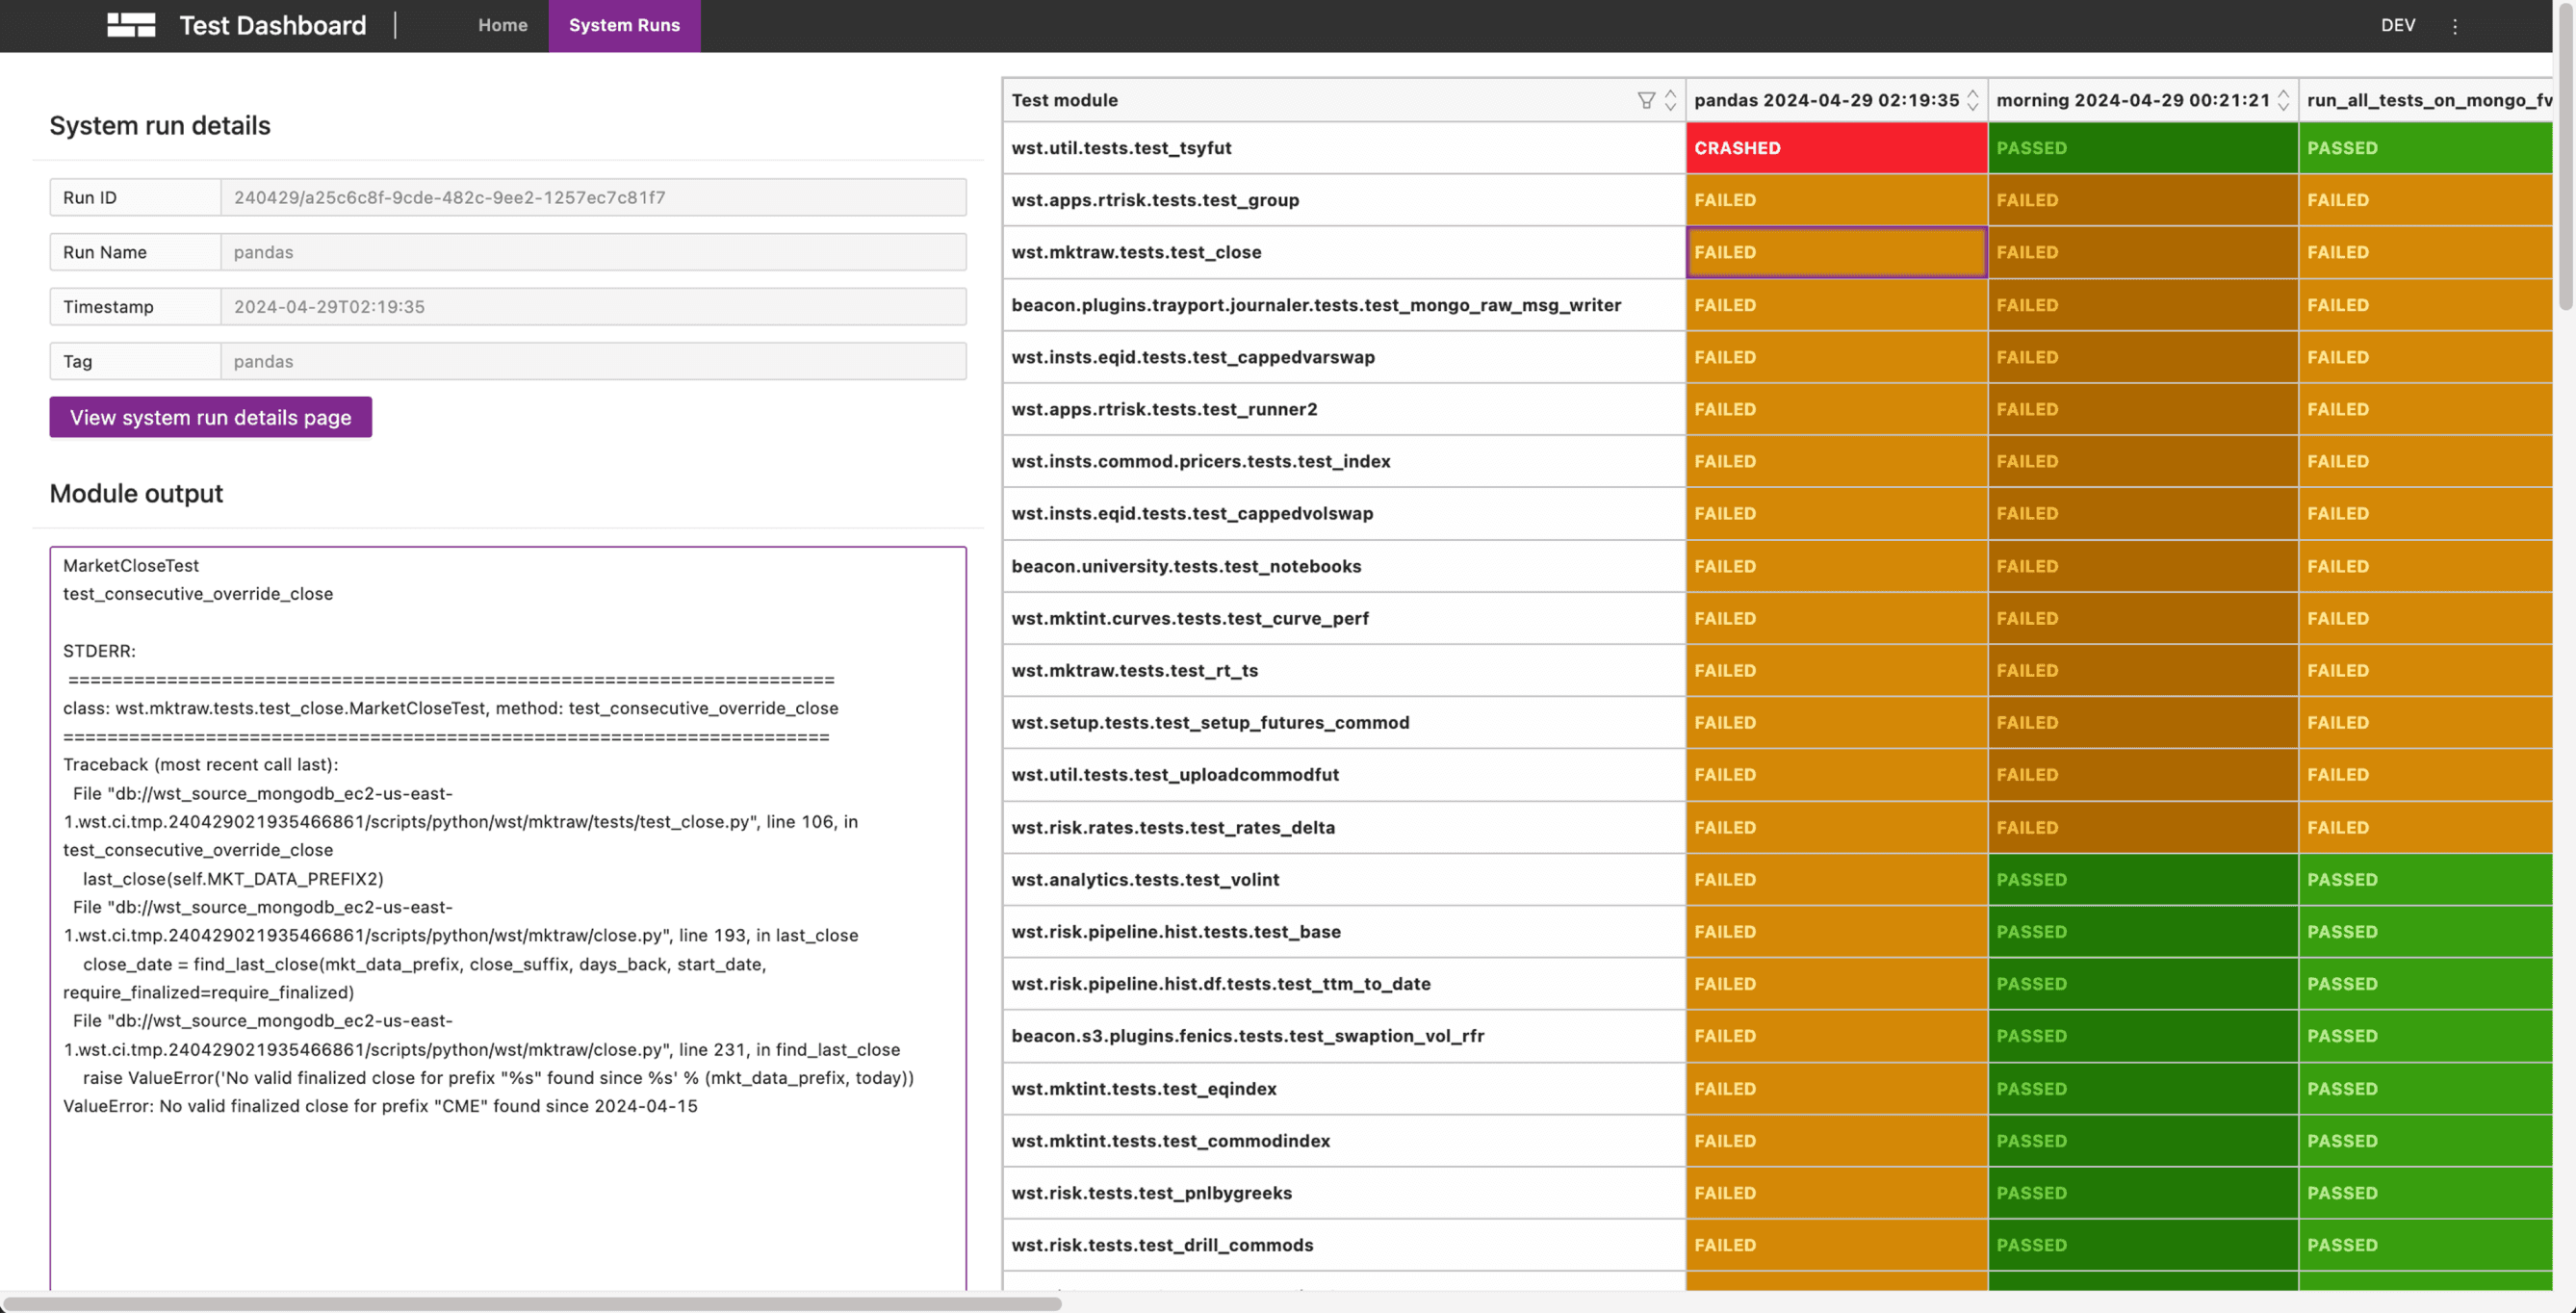Screen dimensions: 2576x1313
Task: Click the DEV environment label
Action: coord(2397,25)
